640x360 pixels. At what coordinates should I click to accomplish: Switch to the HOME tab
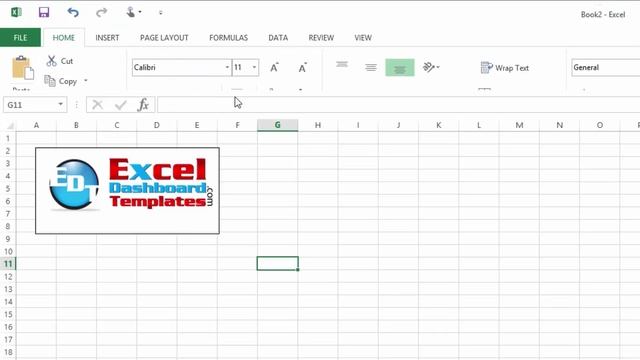pyautogui.click(x=64, y=38)
